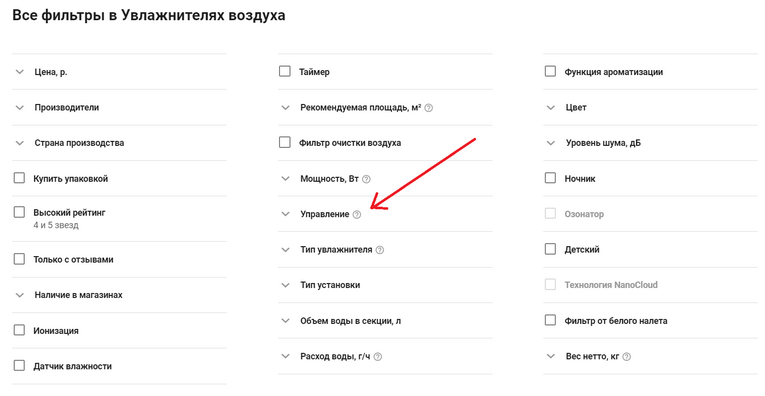Click the Объем воды в секции label
The image size is (765, 396).
pyautogui.click(x=350, y=321)
